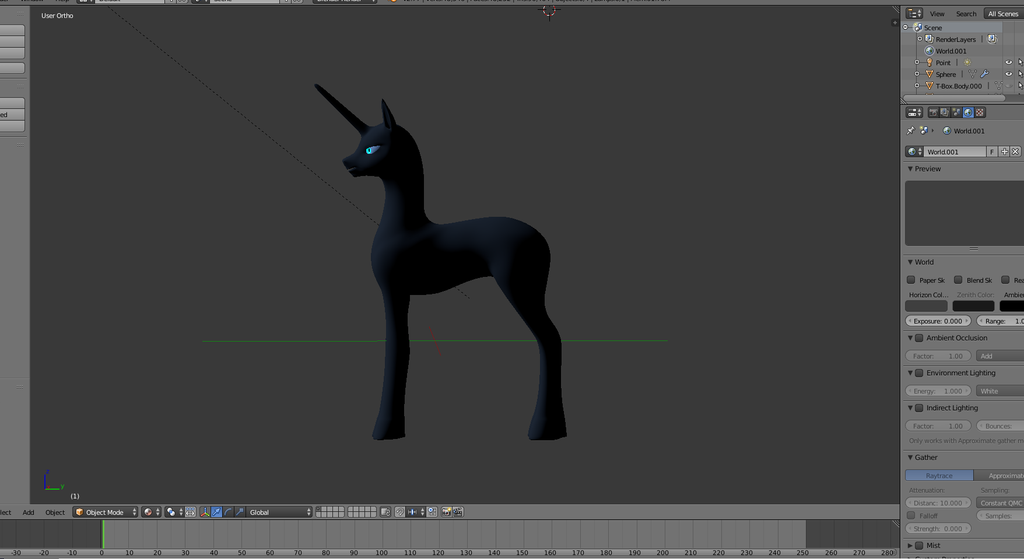Toggle visibility eye for Sphere object
The width and height of the screenshot is (1024, 559).
pos(1009,74)
